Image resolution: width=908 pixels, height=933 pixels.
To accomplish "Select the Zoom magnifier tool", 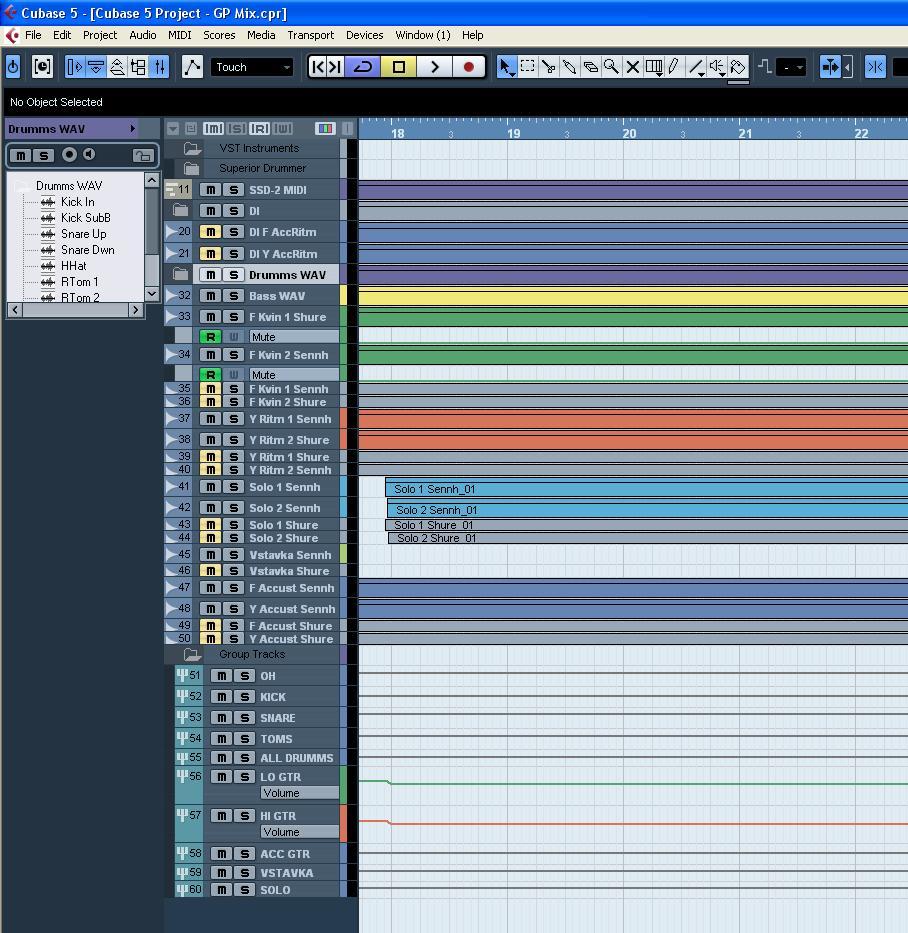I will tap(611, 67).
